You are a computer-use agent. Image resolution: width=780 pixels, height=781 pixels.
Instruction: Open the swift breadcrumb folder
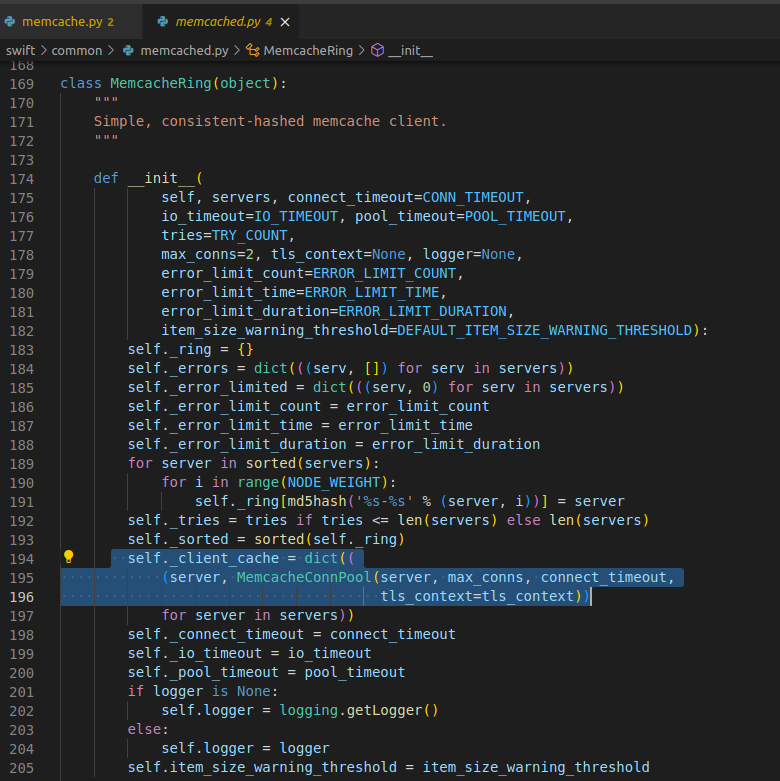[x=20, y=50]
